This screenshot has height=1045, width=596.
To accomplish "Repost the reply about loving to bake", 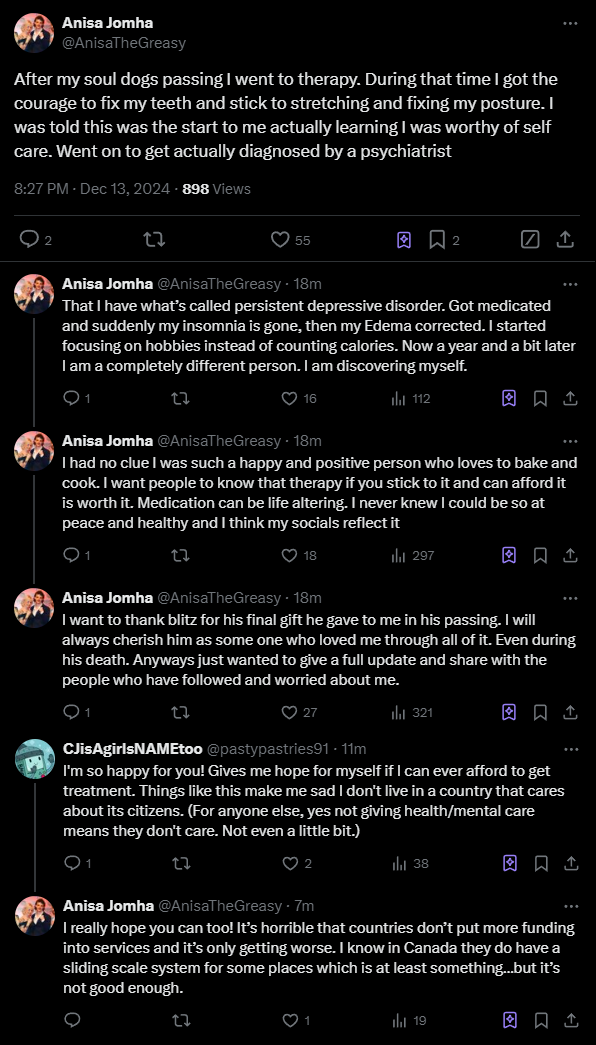I will click(x=181, y=555).
